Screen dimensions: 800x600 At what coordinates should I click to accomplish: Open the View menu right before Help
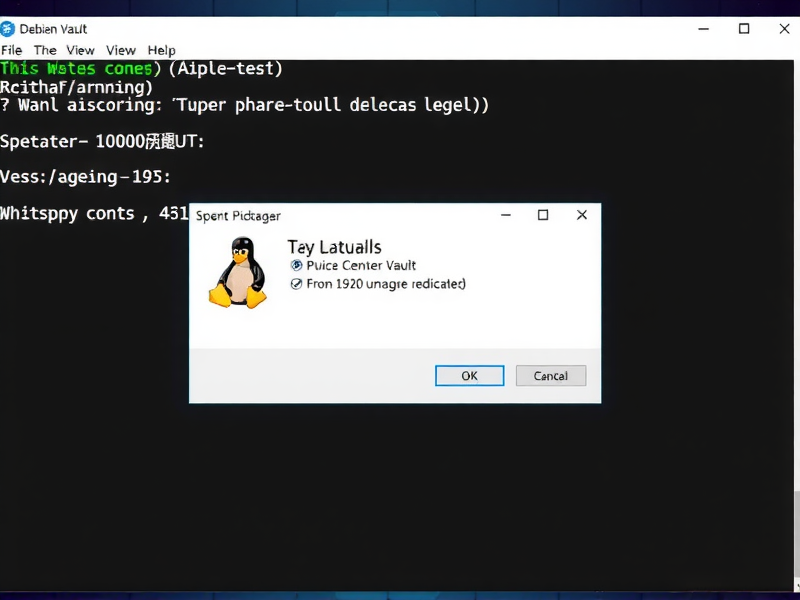[x=121, y=50]
